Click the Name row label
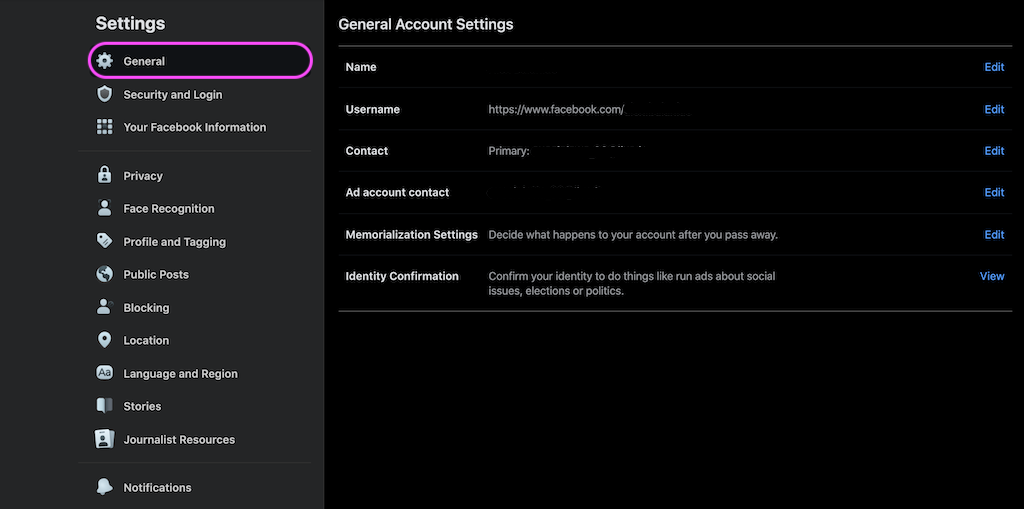 pyautogui.click(x=360, y=67)
